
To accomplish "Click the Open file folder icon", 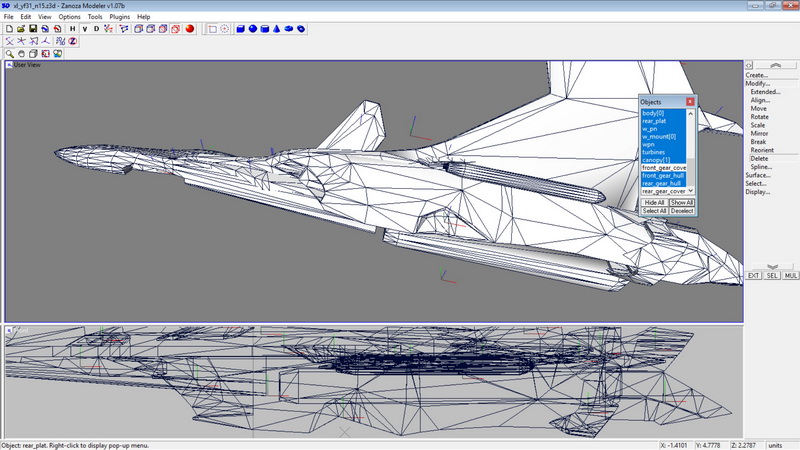I will click(x=21, y=29).
